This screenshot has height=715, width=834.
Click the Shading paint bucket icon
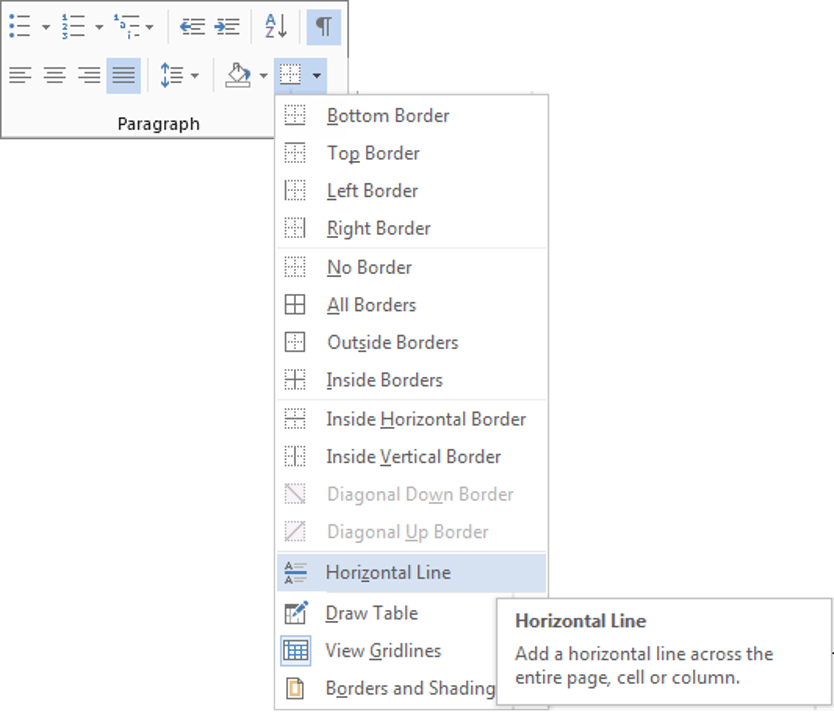point(238,76)
